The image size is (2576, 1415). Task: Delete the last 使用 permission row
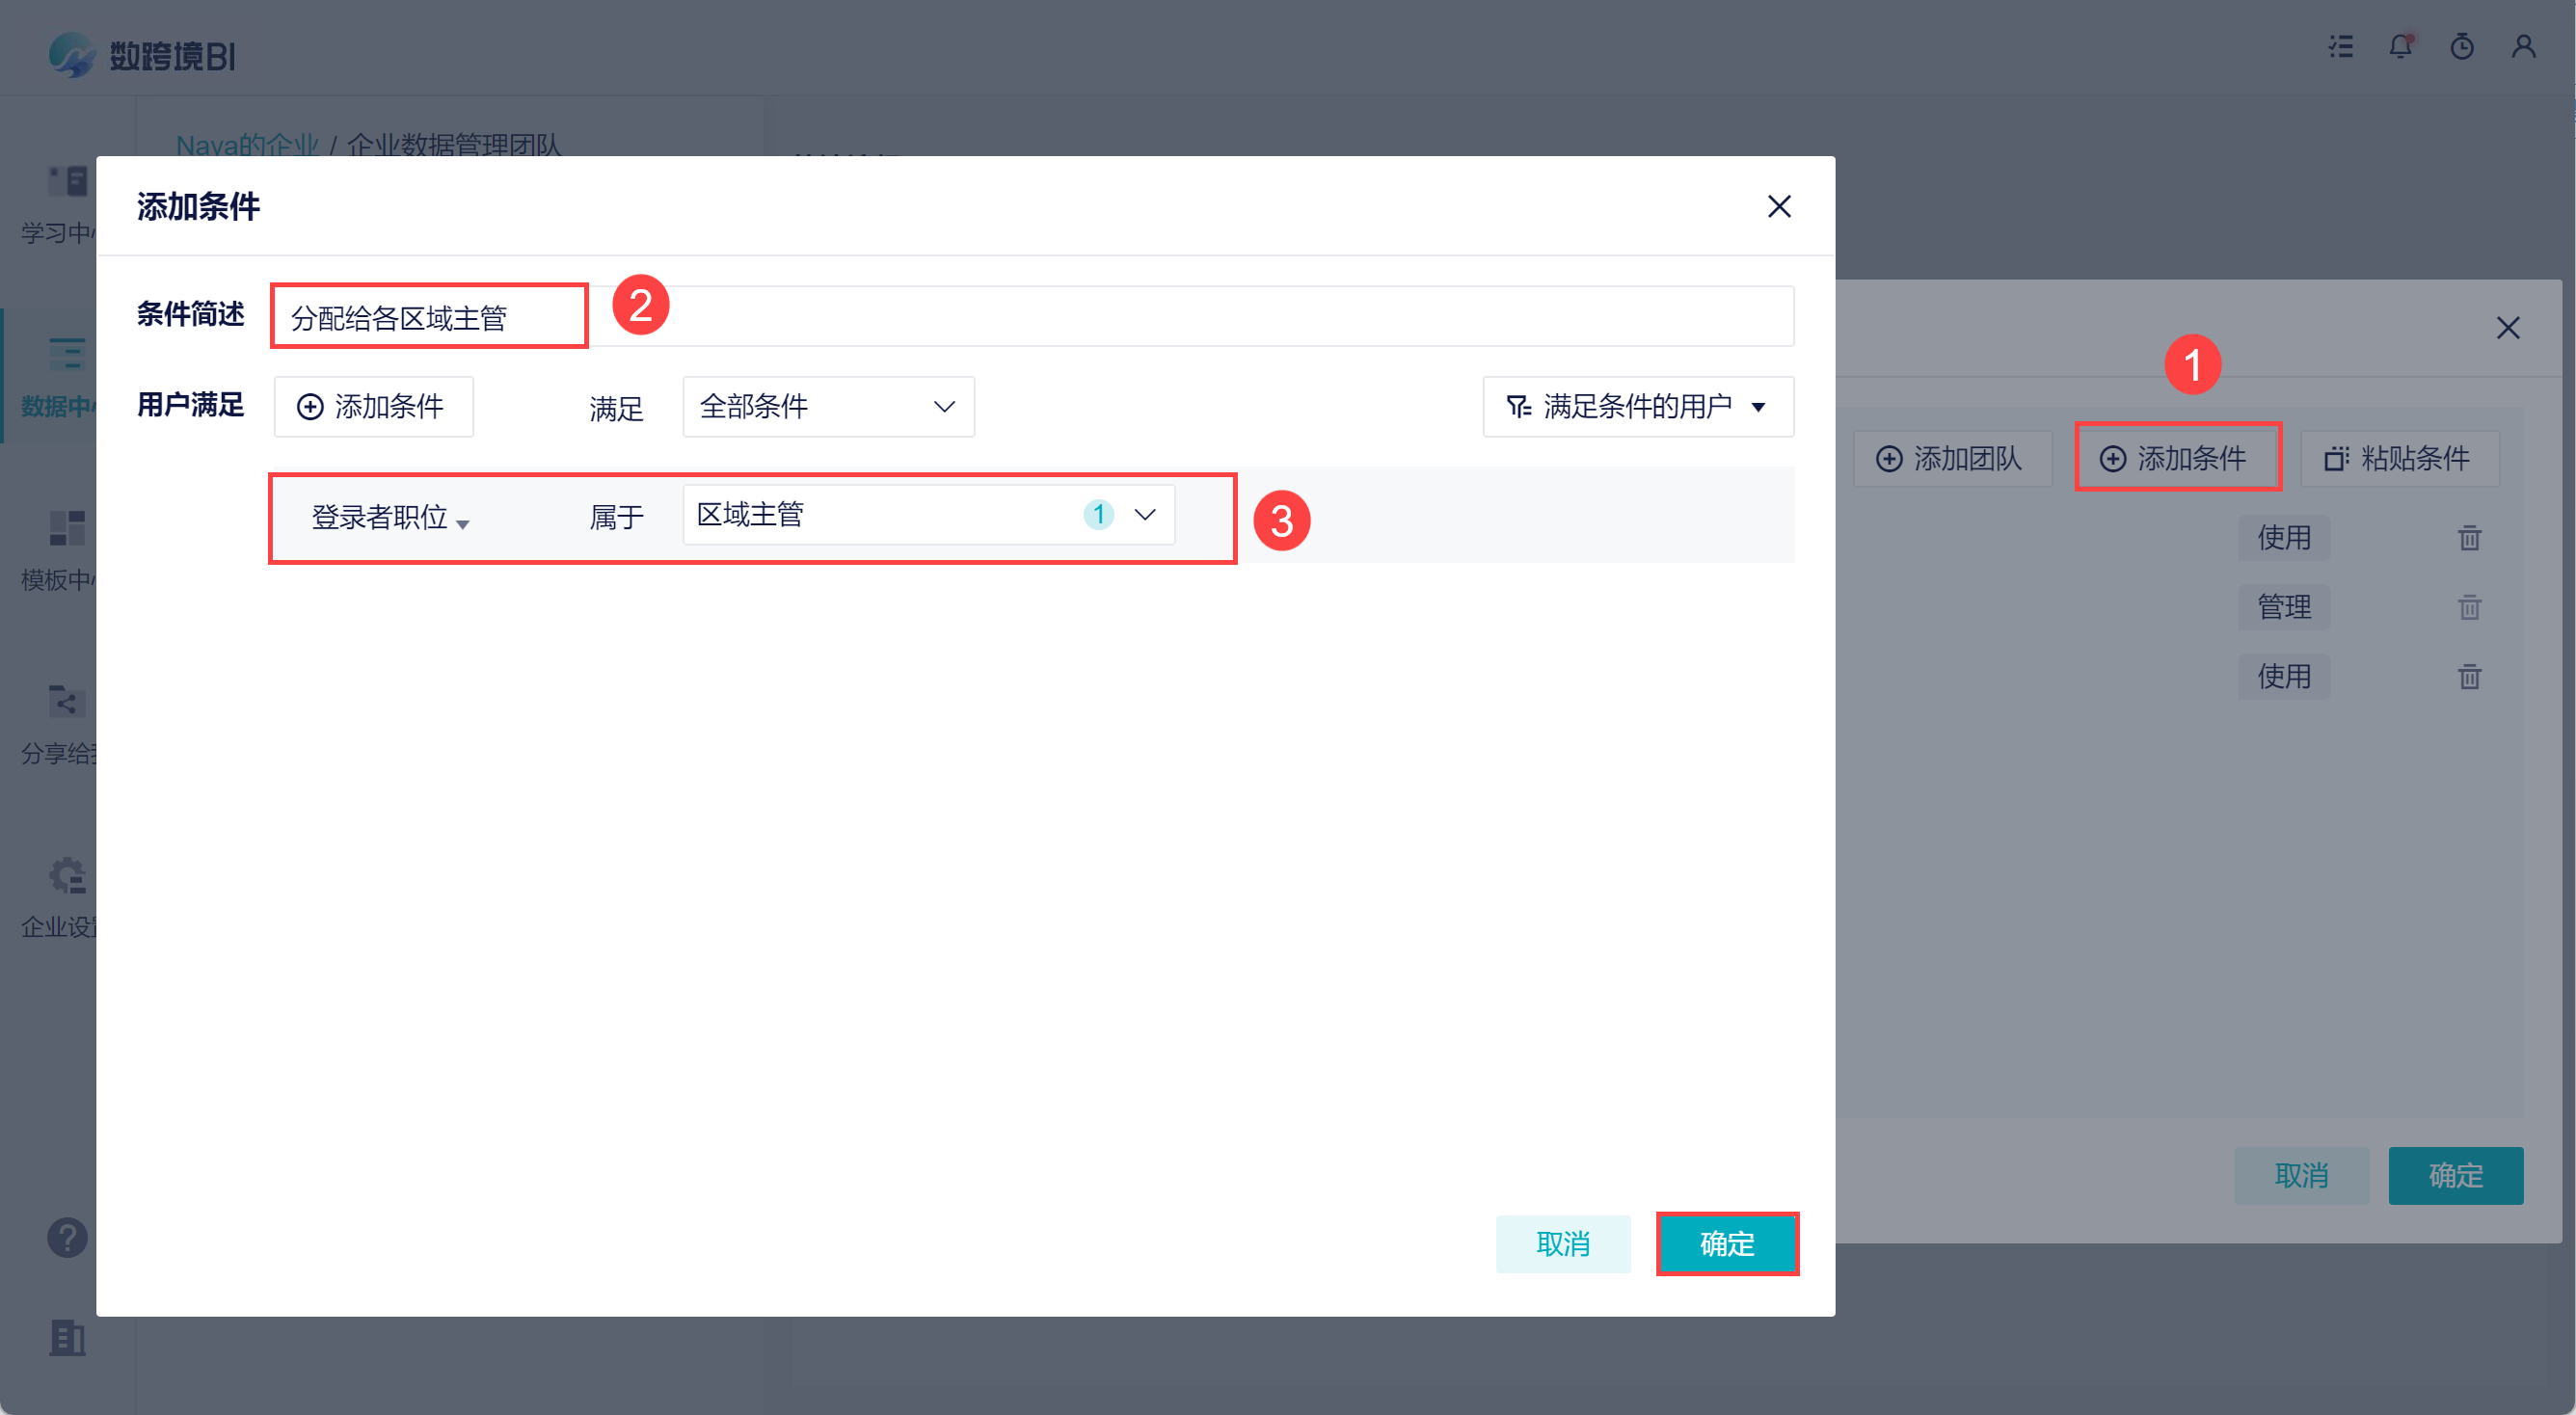point(2470,677)
